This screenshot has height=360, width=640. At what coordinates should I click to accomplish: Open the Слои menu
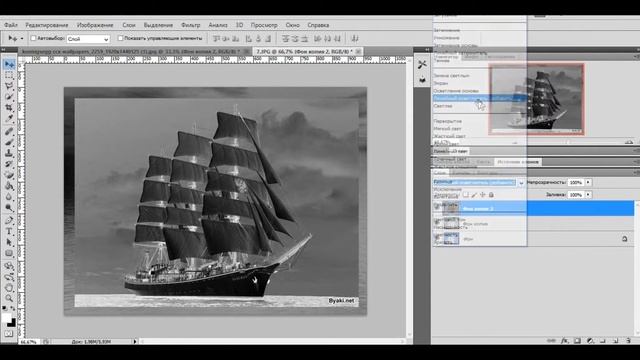pos(129,25)
